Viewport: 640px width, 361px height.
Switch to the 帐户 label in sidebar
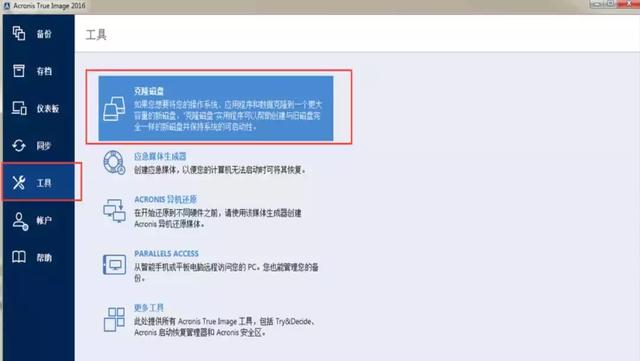point(44,221)
